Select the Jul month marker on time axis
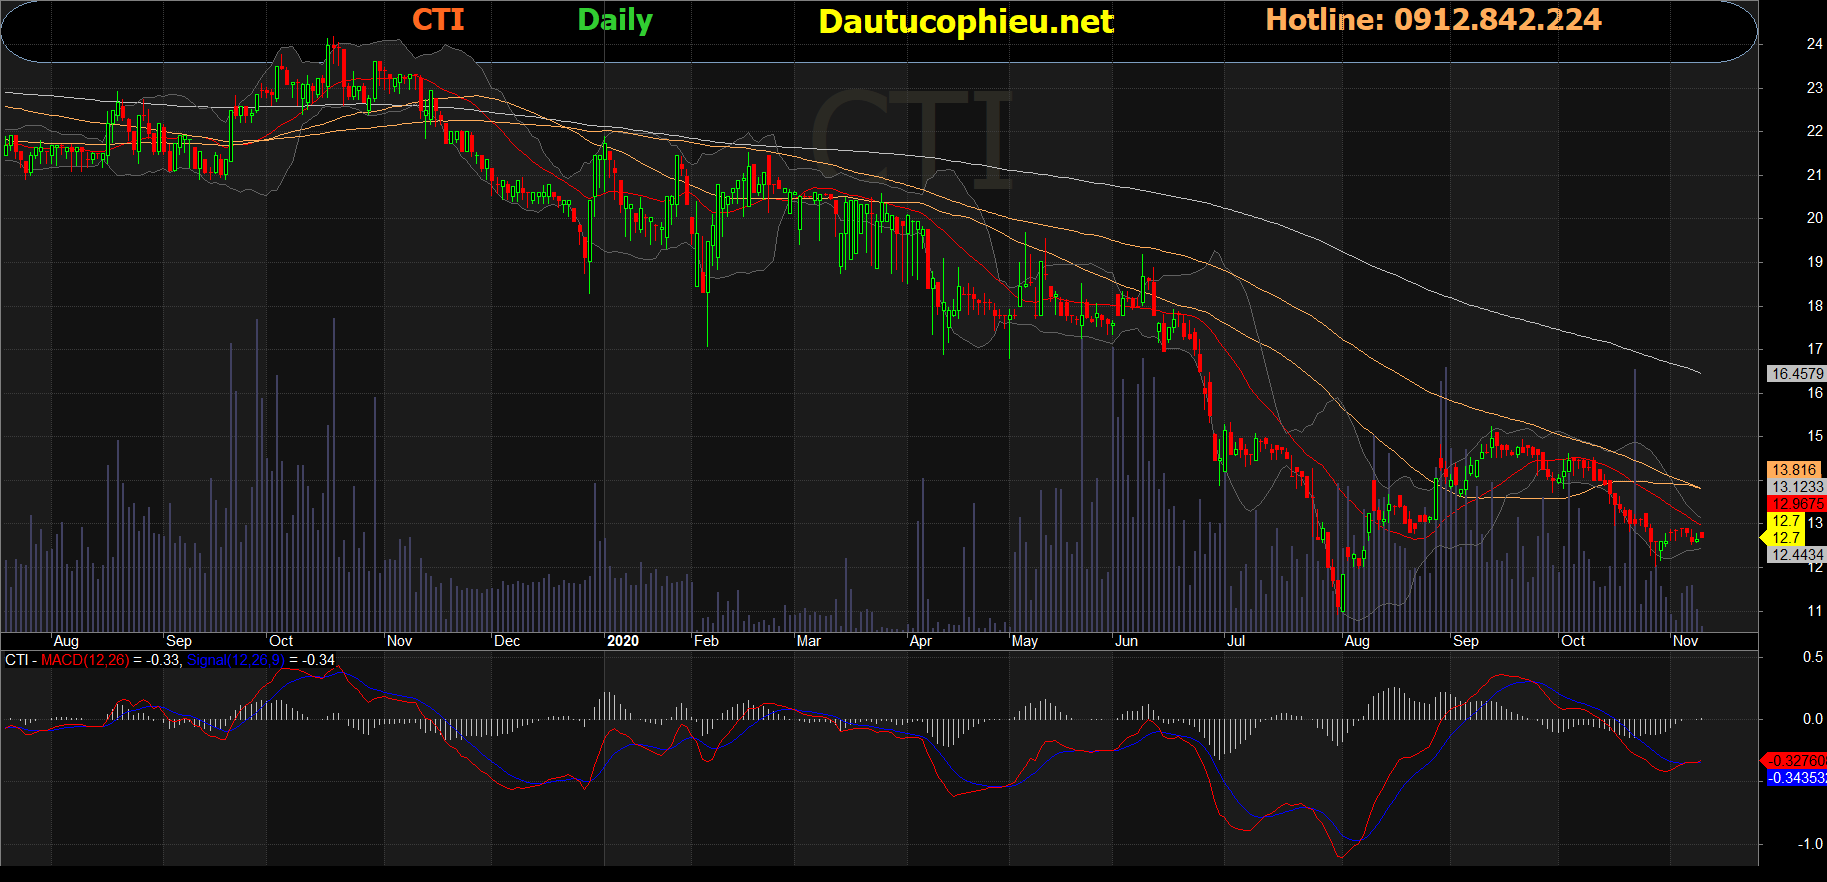 1236,641
